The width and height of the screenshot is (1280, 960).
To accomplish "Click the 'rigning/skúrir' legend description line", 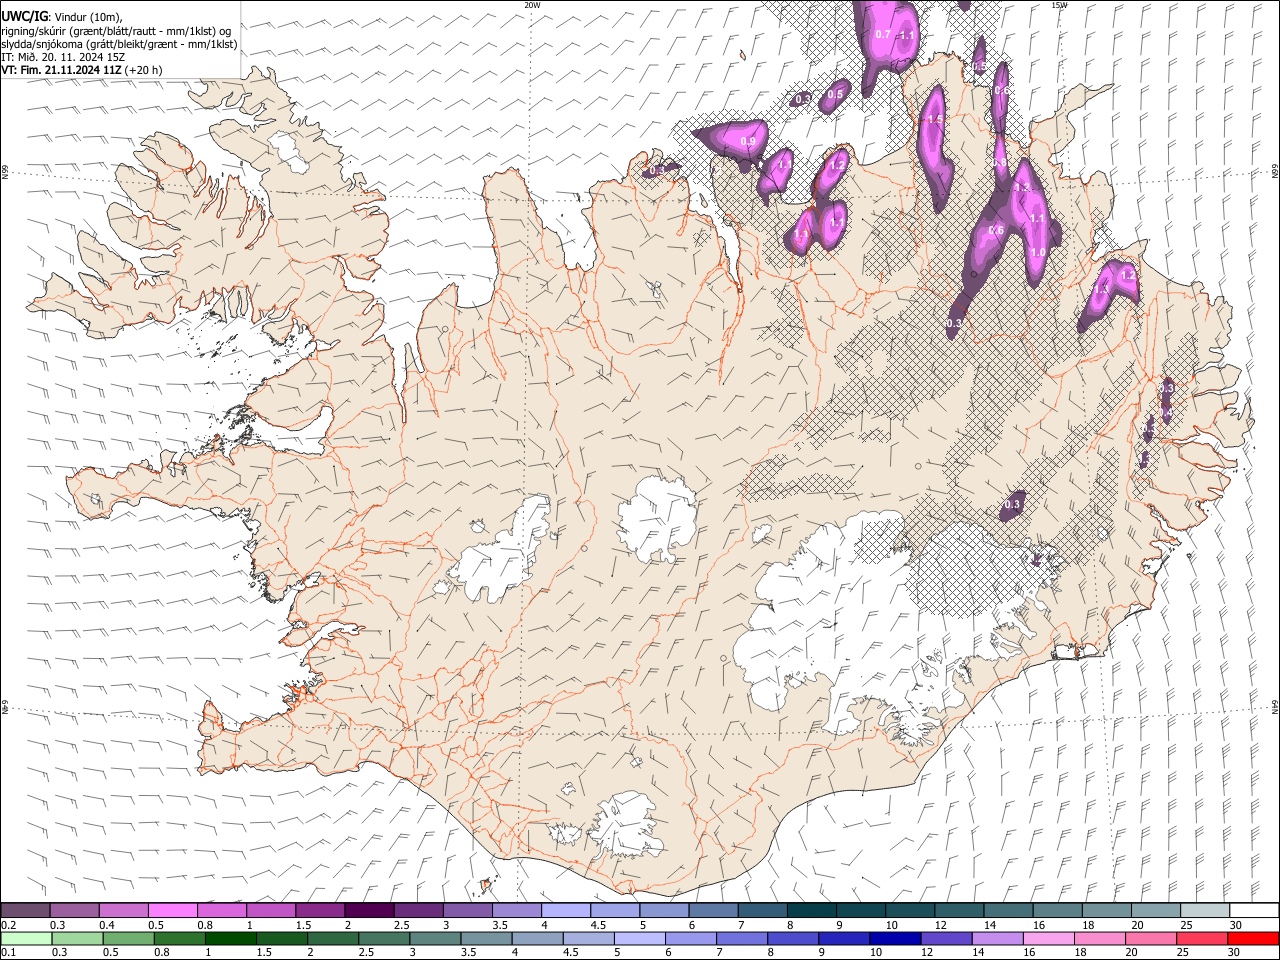I will point(116,31).
